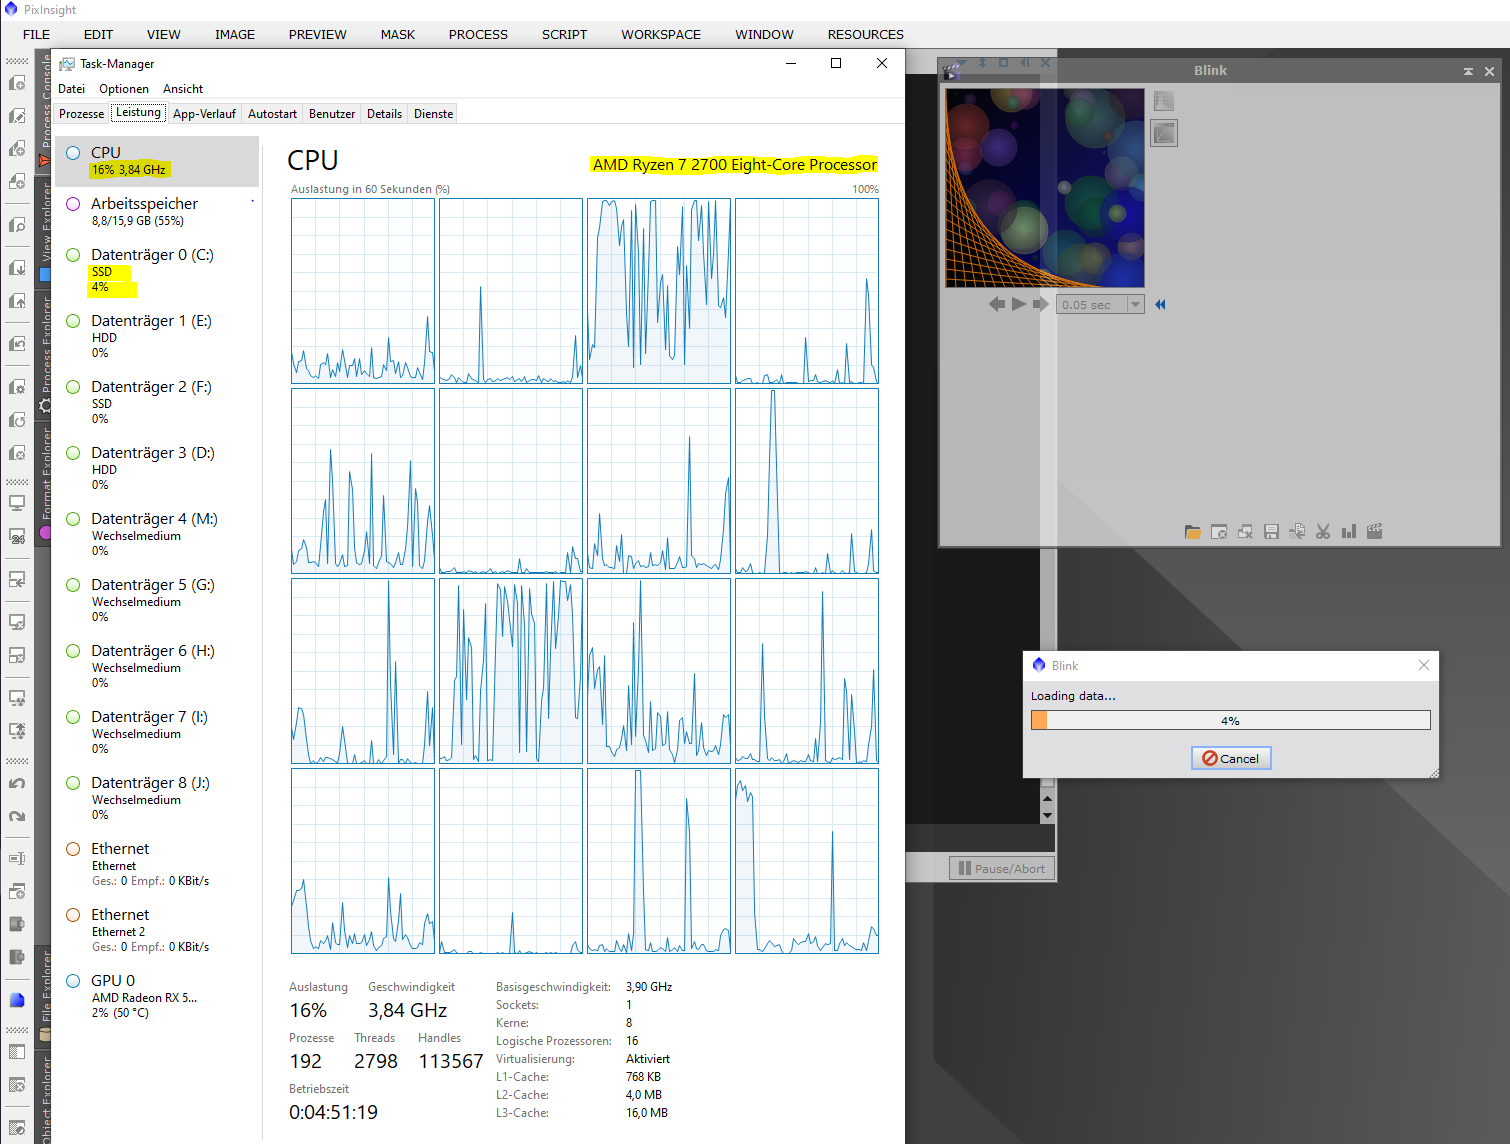This screenshot has height=1144, width=1510.
Task: Play the Blink animation
Action: coord(1019,304)
